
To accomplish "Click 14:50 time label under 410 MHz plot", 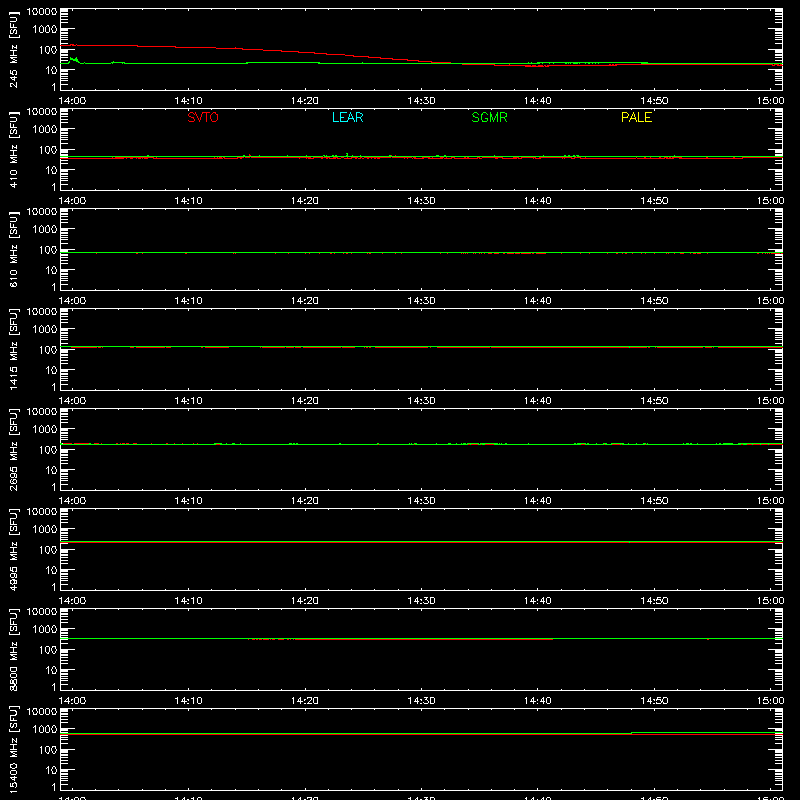I will (x=654, y=201).
